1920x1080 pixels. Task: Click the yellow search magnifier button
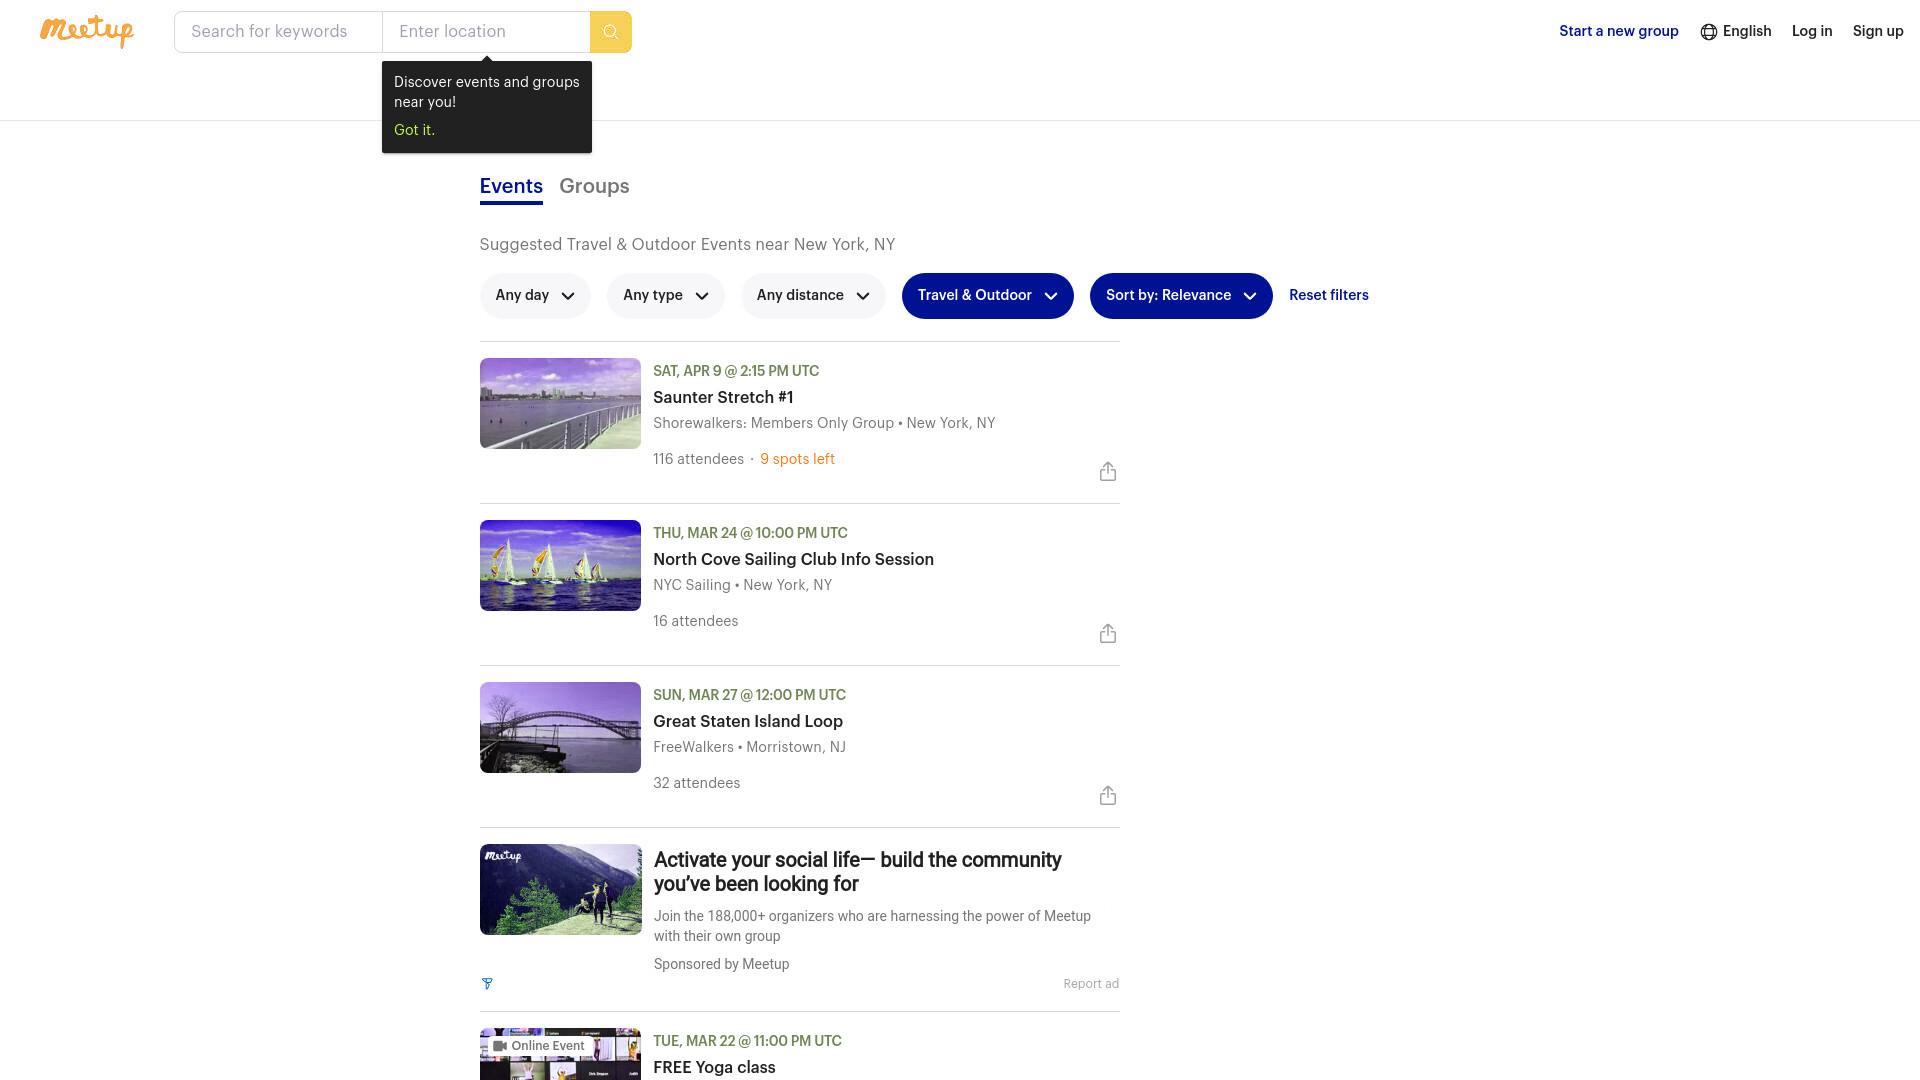tap(610, 32)
